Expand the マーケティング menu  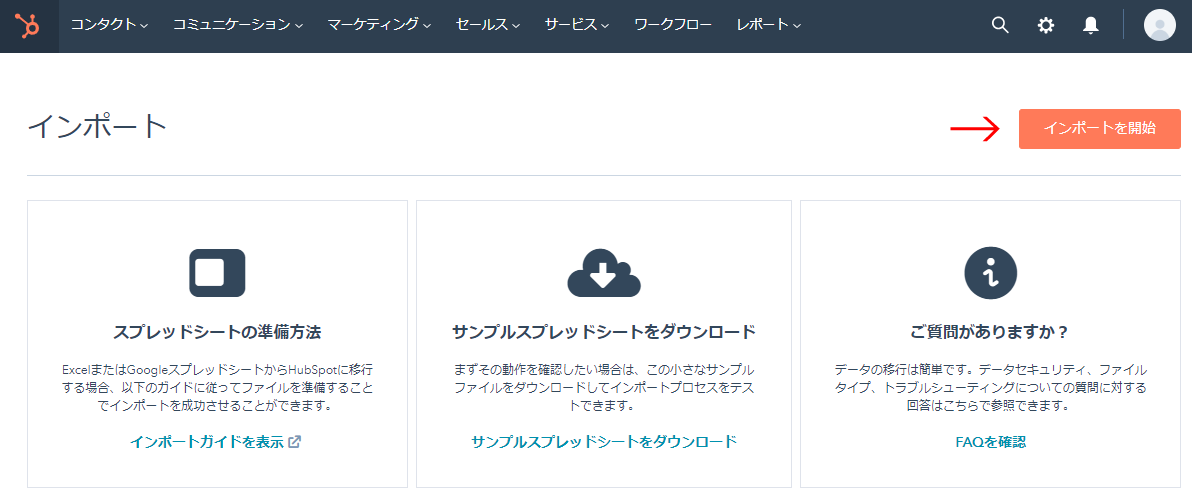click(x=379, y=25)
